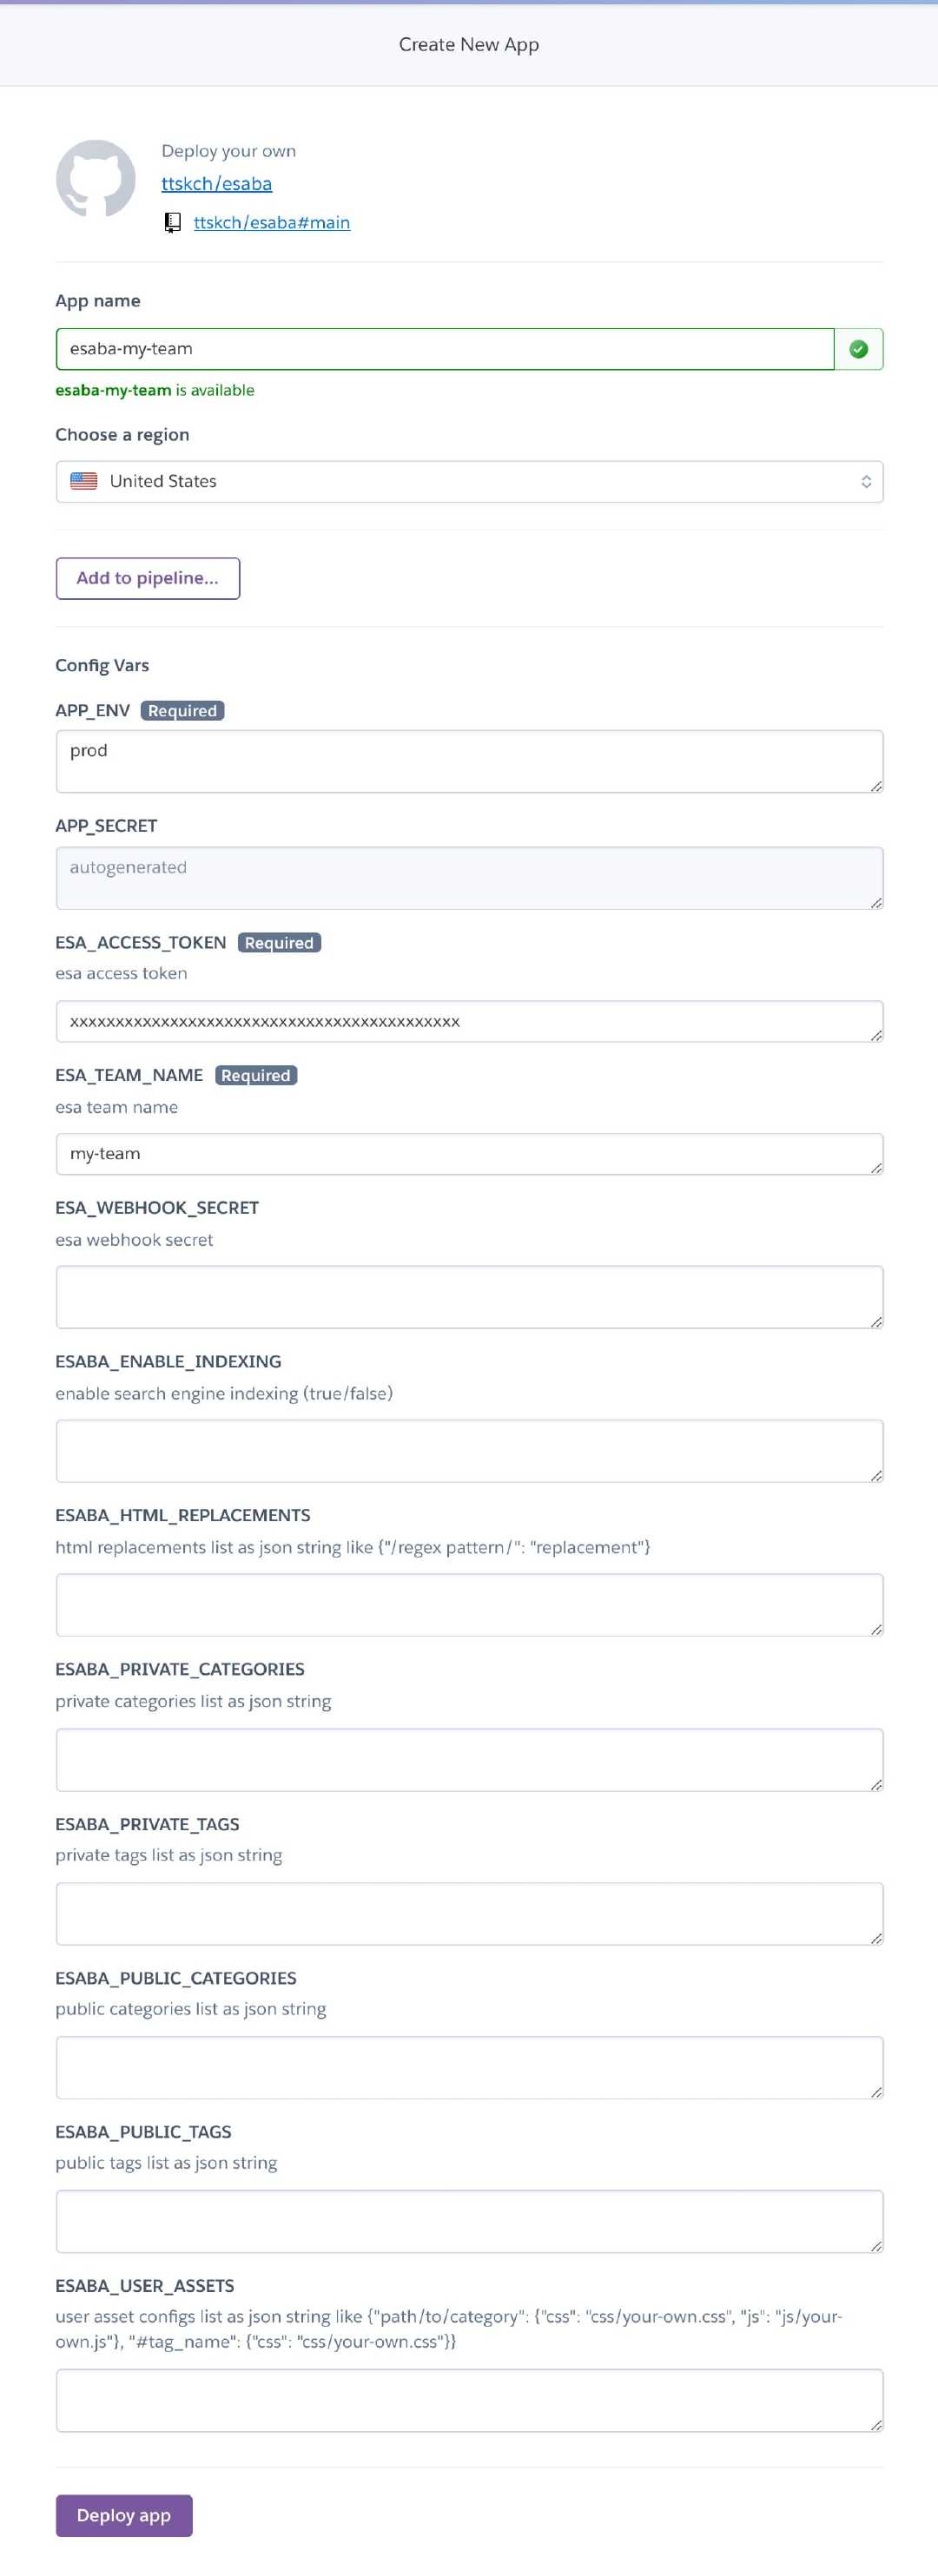938x2576 pixels.
Task: Click the United States flag icon
Action: click(x=84, y=481)
